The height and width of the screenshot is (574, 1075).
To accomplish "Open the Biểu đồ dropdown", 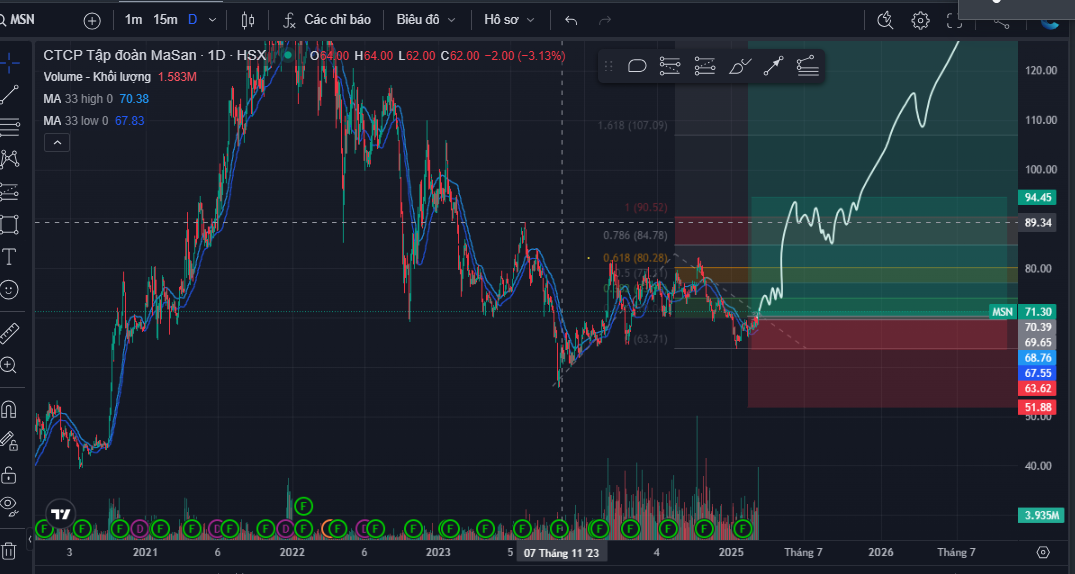I will (x=426, y=20).
